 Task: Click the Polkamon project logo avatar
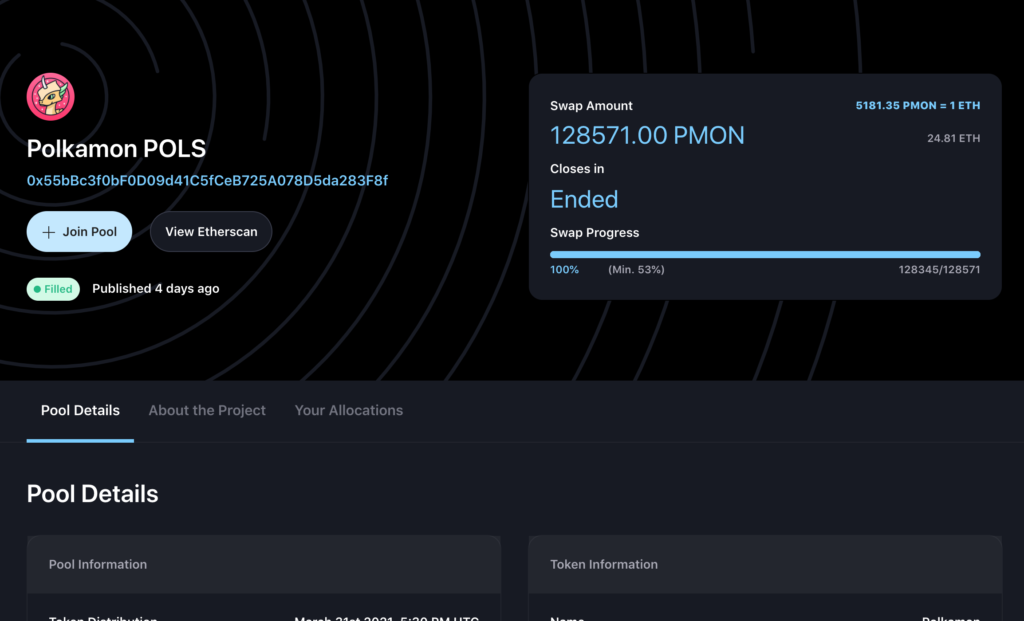pyautogui.click(x=50, y=97)
